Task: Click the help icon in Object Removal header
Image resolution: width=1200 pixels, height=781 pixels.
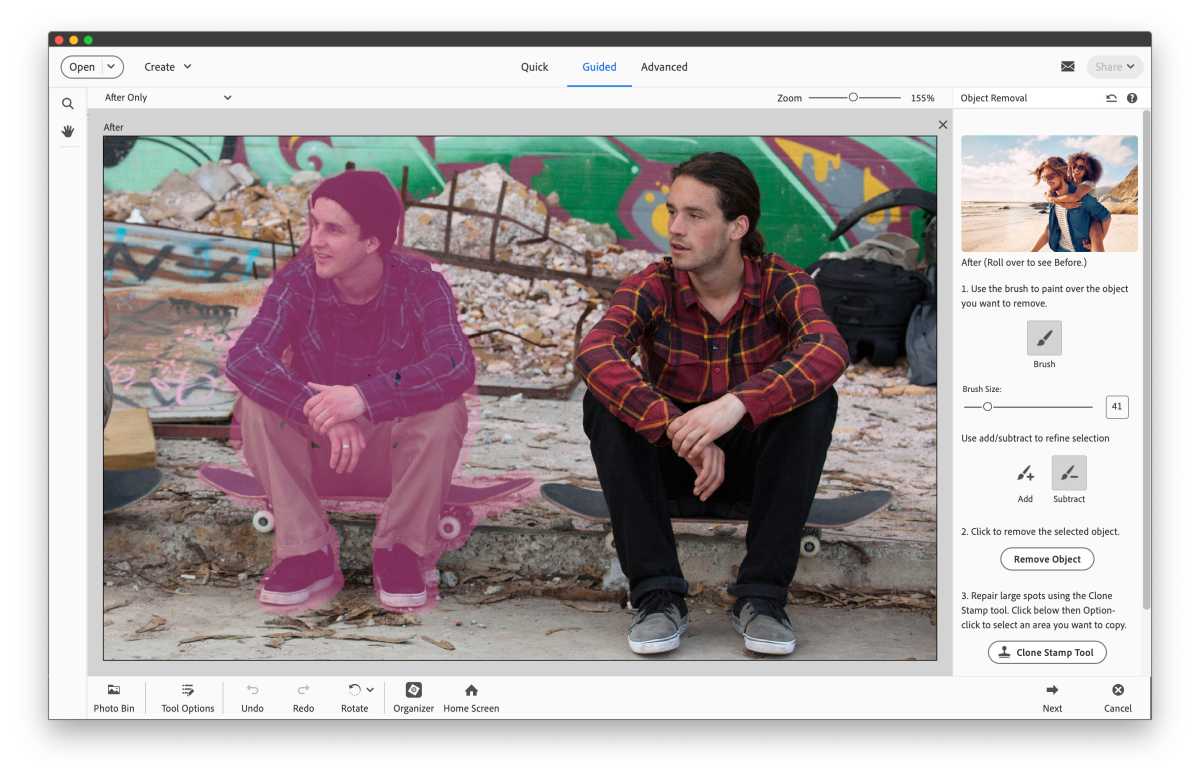Action: 1132,97
